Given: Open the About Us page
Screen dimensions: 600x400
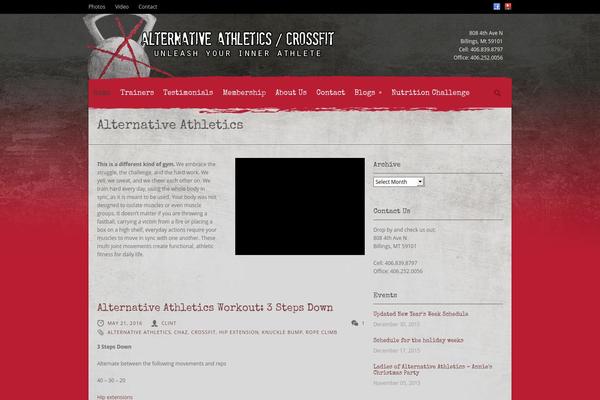Looking at the screenshot, I should (x=291, y=93).
